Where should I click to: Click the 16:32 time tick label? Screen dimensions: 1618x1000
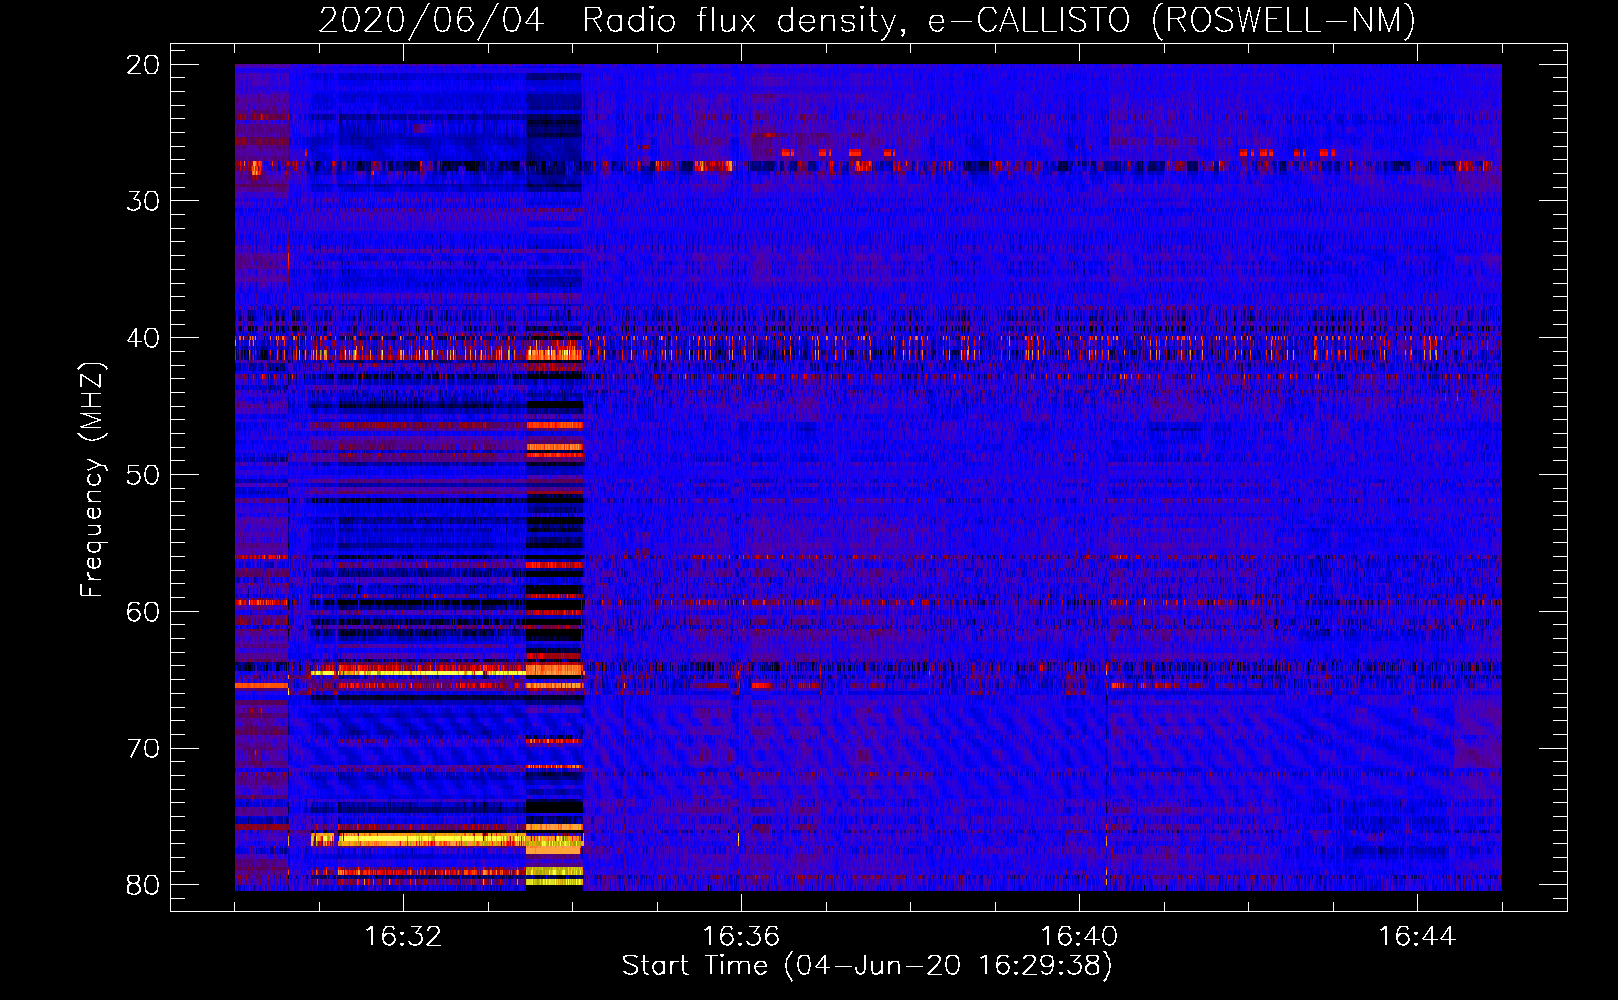pyautogui.click(x=403, y=937)
